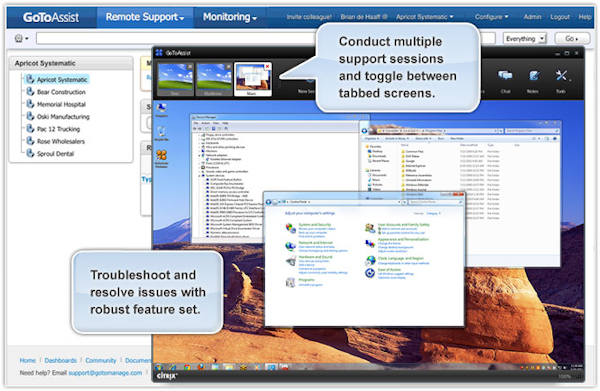The image size is (600, 391).
Task: Close the third session with red X
Action: (x=267, y=67)
